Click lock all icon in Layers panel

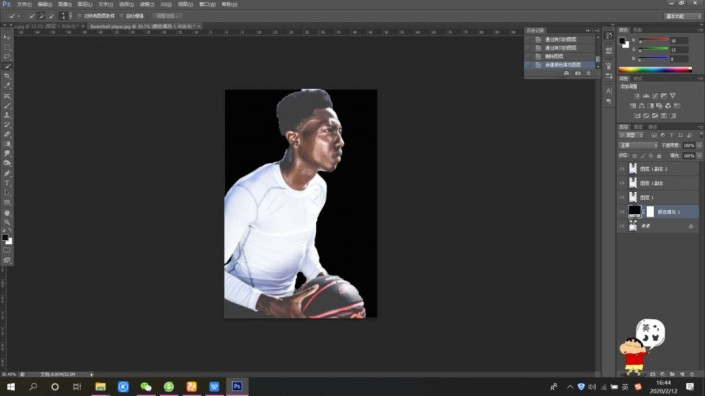[x=659, y=156]
